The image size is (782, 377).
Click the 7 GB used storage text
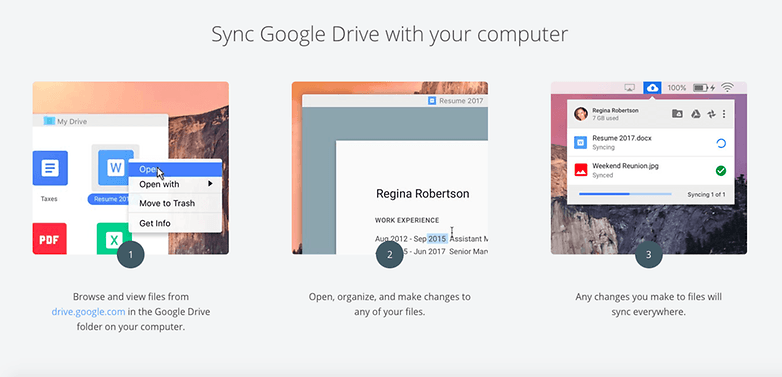click(x=605, y=119)
